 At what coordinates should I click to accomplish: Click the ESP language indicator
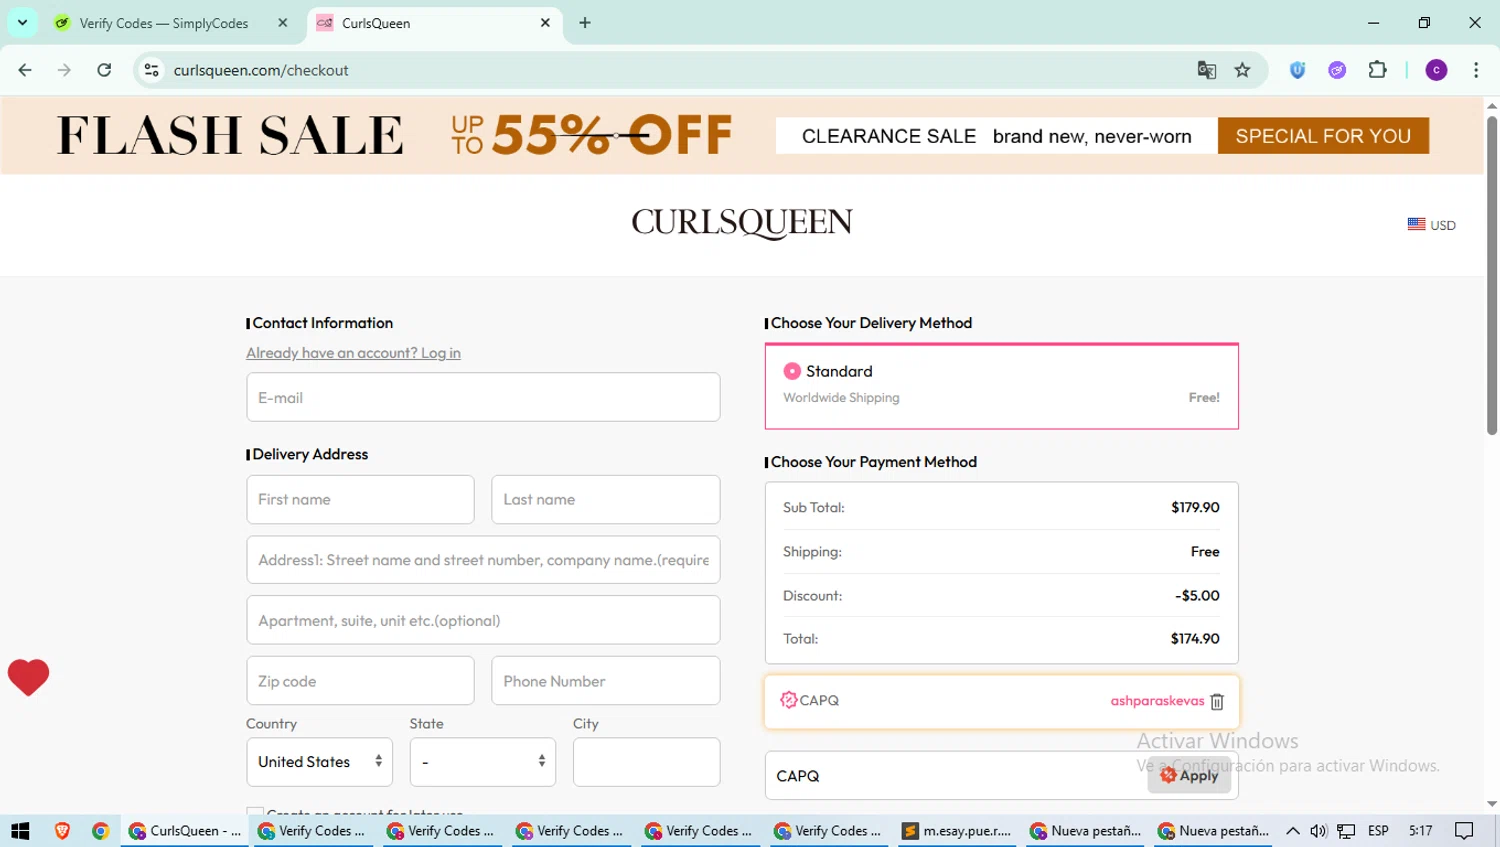[1378, 831]
